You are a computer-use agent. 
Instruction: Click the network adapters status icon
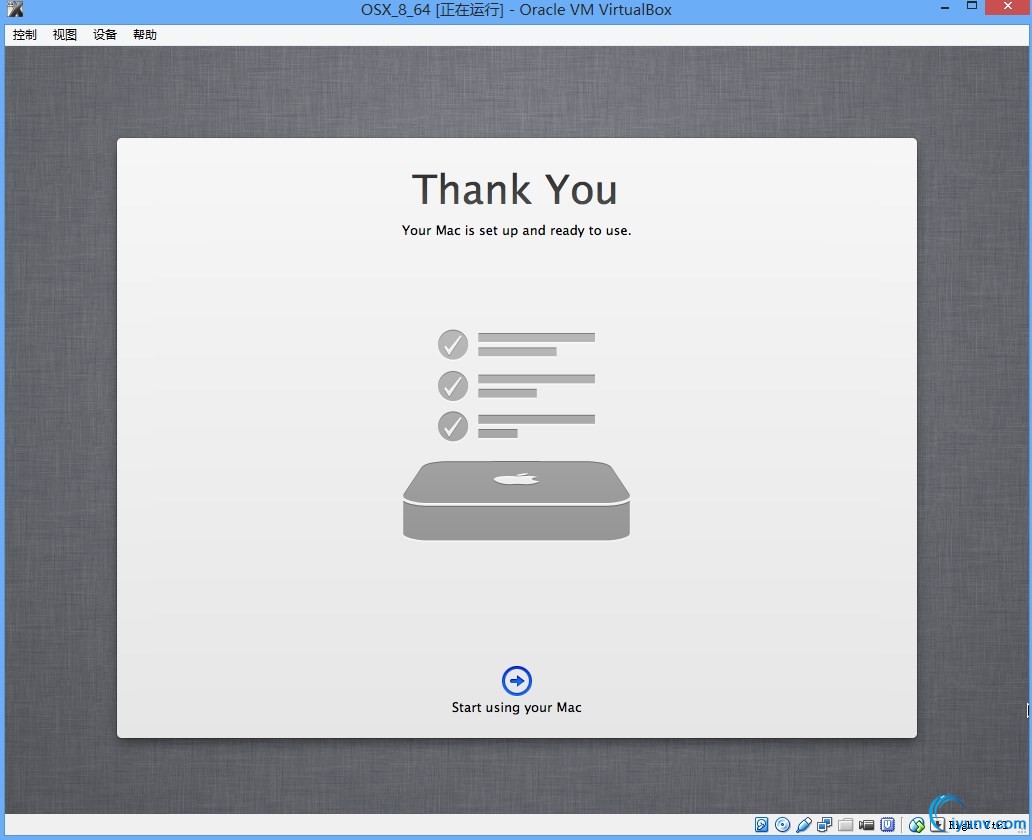point(825,824)
